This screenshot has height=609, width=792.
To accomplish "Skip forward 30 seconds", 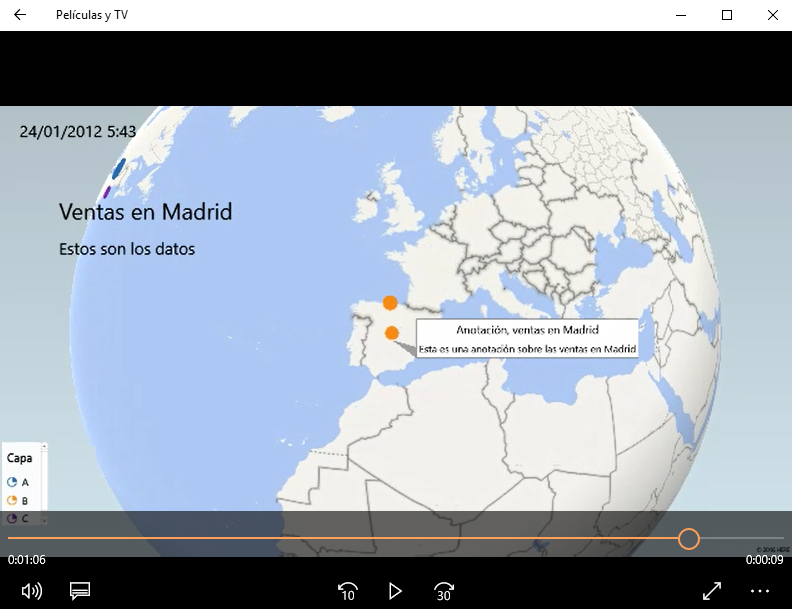I will [444, 590].
